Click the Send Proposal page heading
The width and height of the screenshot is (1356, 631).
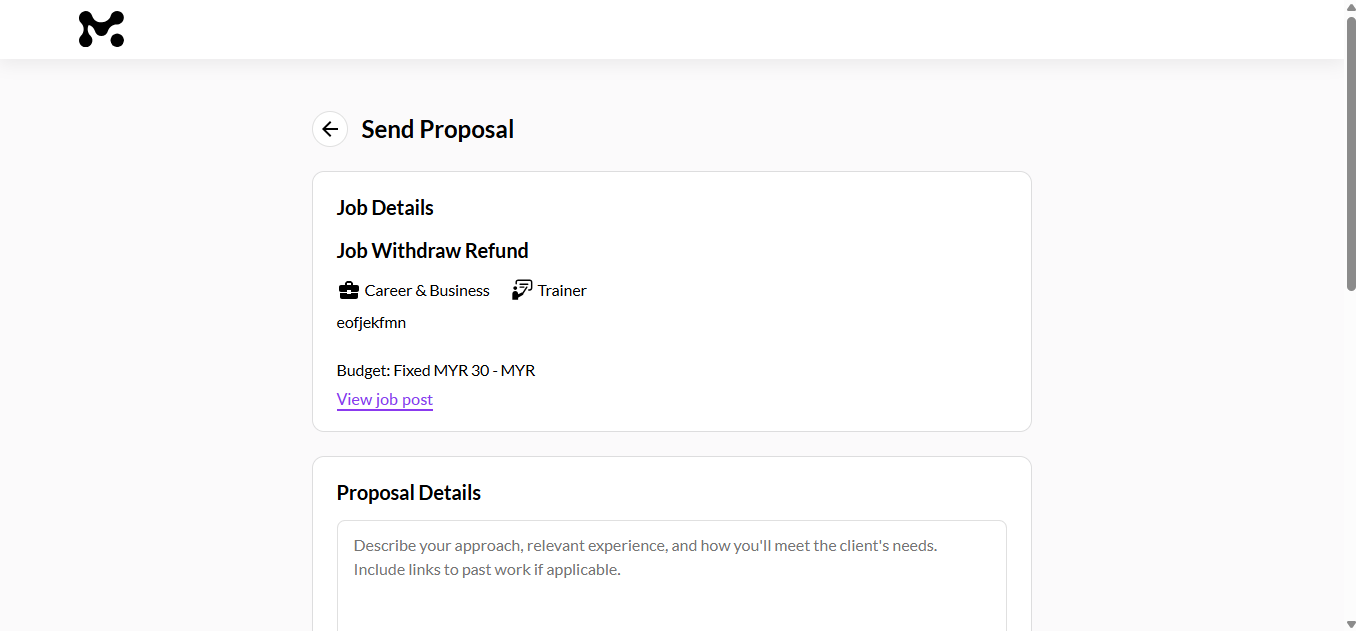pos(437,129)
